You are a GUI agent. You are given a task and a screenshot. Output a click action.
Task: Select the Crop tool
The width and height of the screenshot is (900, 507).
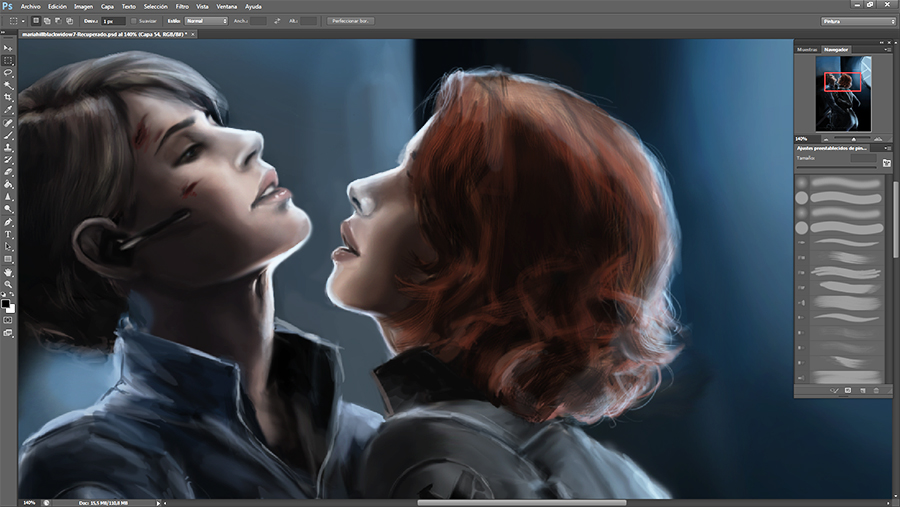[8, 98]
